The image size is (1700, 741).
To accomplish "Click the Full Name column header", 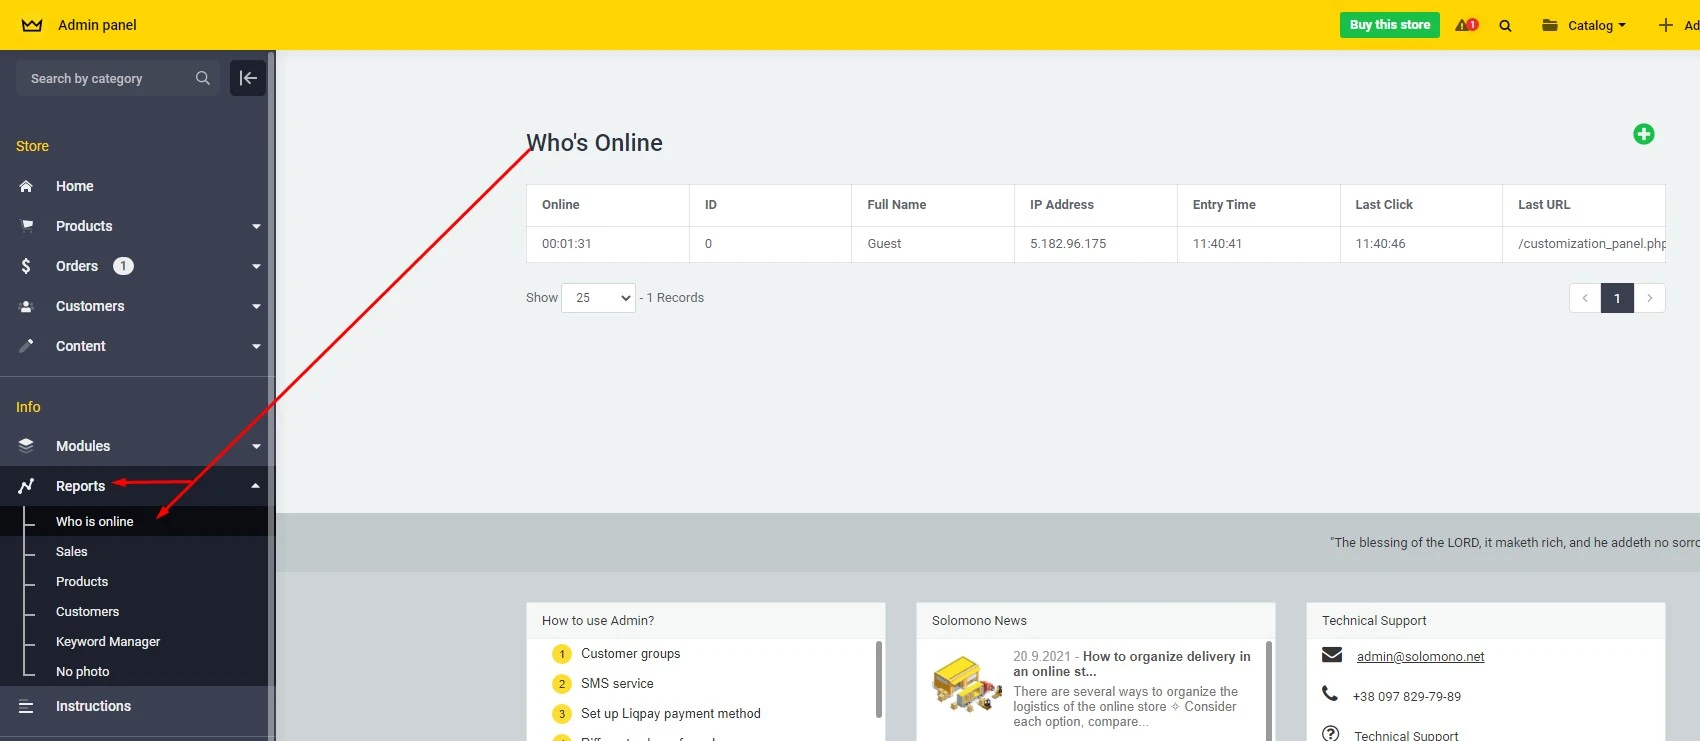I will 896,205.
